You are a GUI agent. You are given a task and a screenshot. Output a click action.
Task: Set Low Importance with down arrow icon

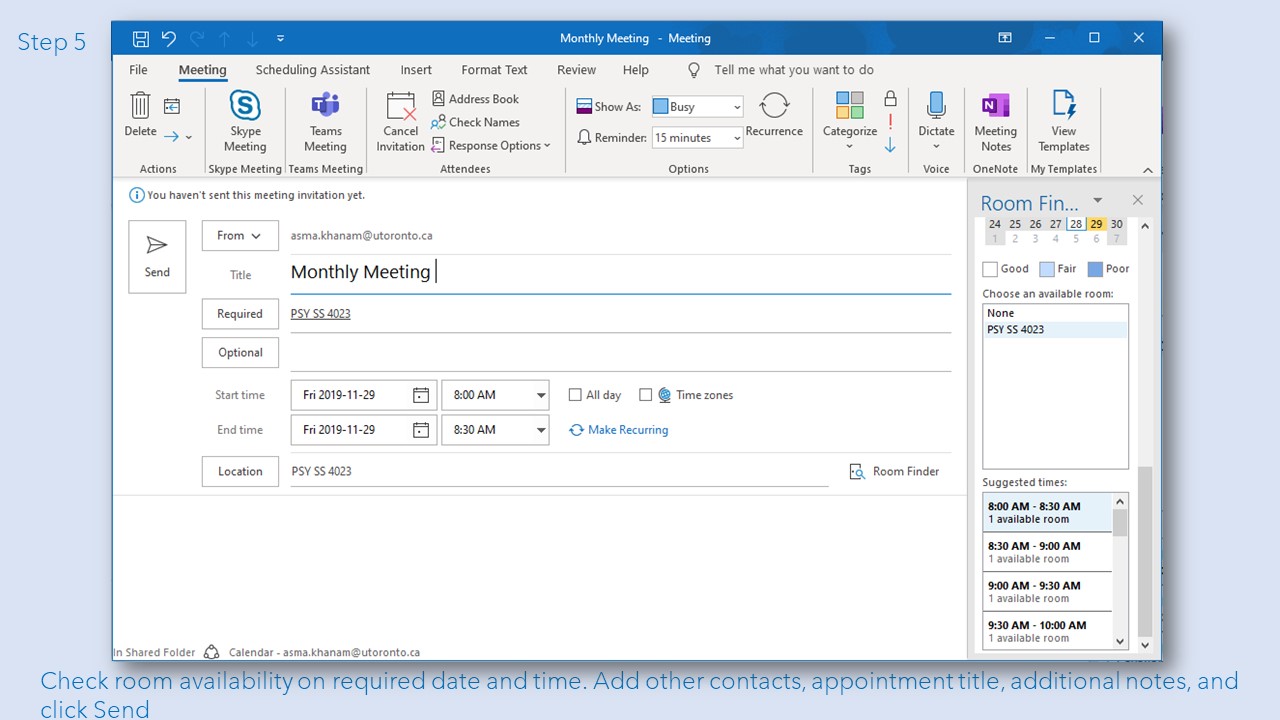[890, 145]
